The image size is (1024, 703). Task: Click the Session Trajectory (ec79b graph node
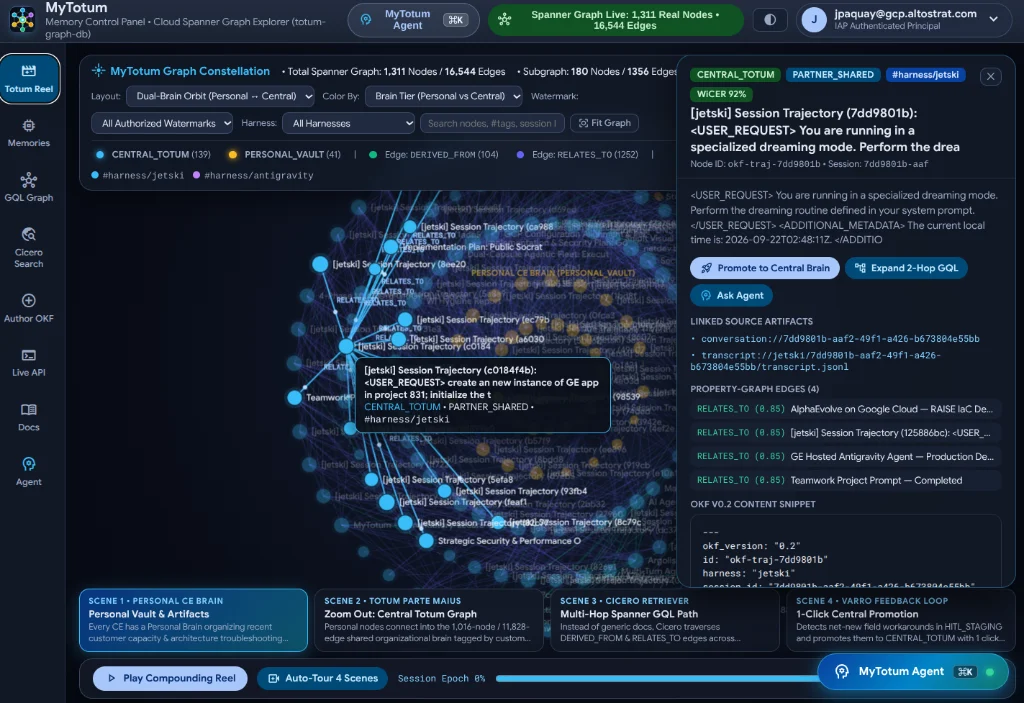pos(405,319)
